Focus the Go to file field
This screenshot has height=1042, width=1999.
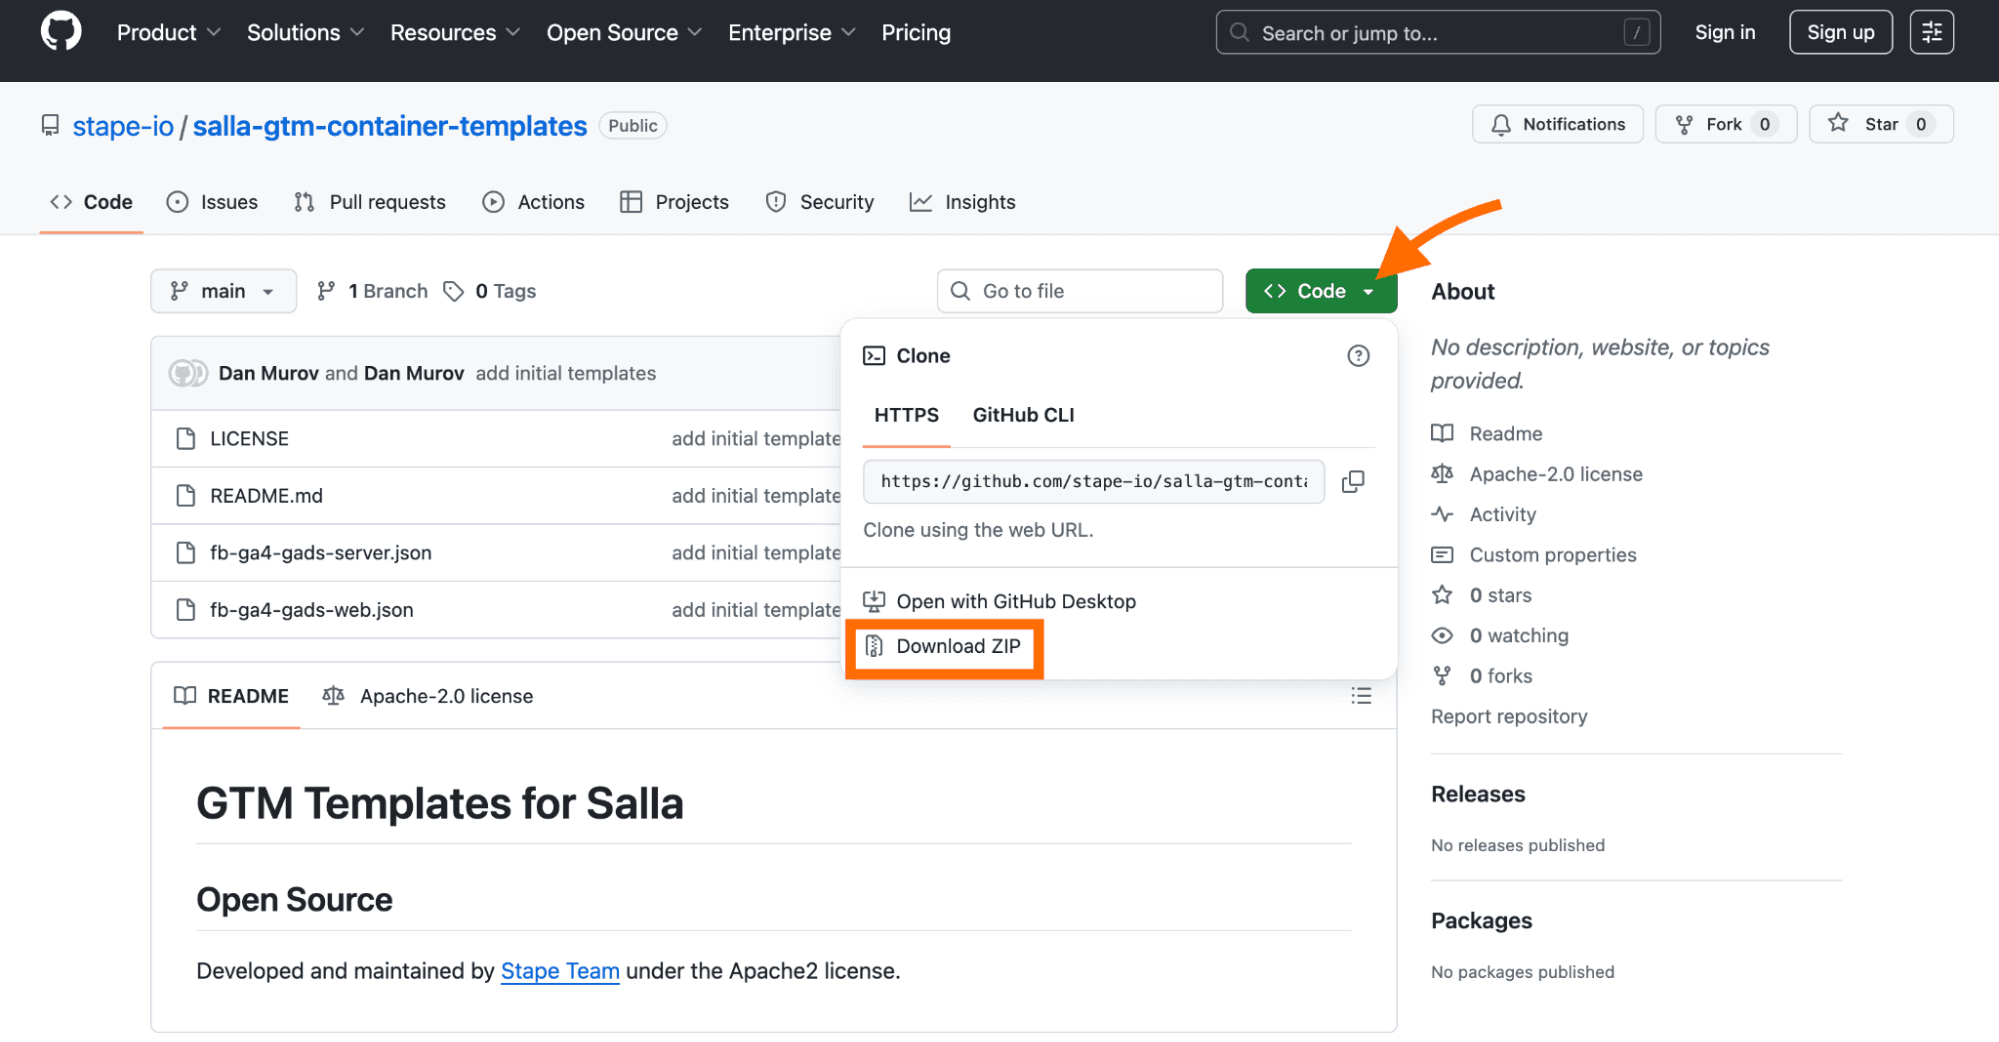click(x=1080, y=291)
